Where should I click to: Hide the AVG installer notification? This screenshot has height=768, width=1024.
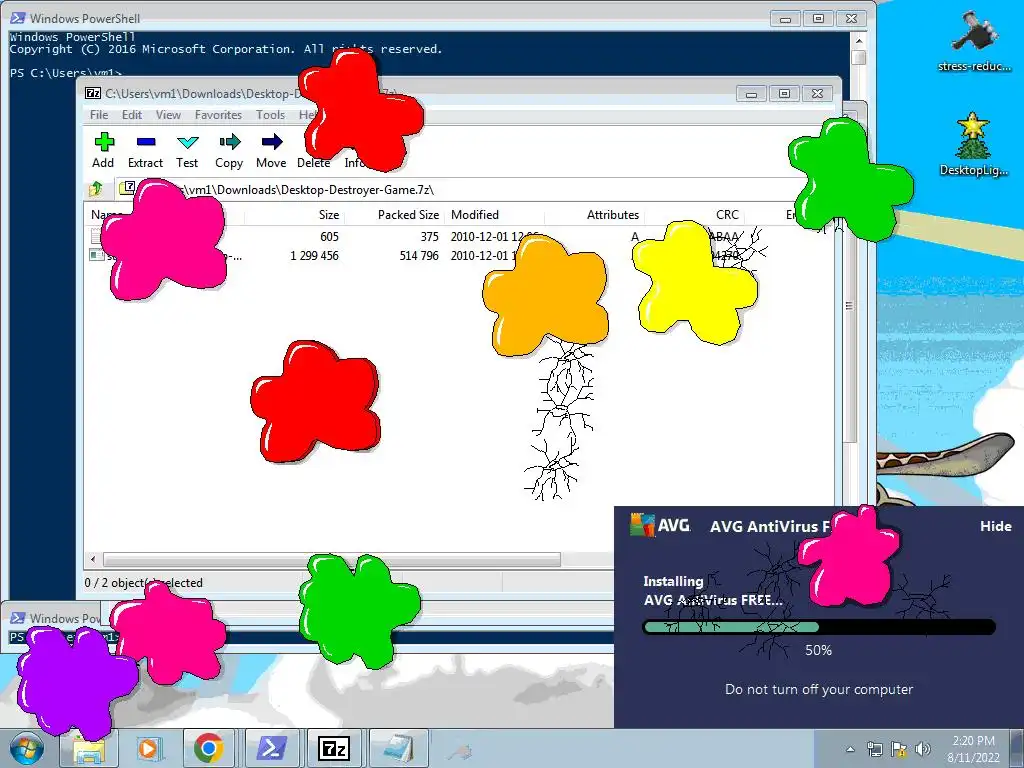(x=995, y=526)
